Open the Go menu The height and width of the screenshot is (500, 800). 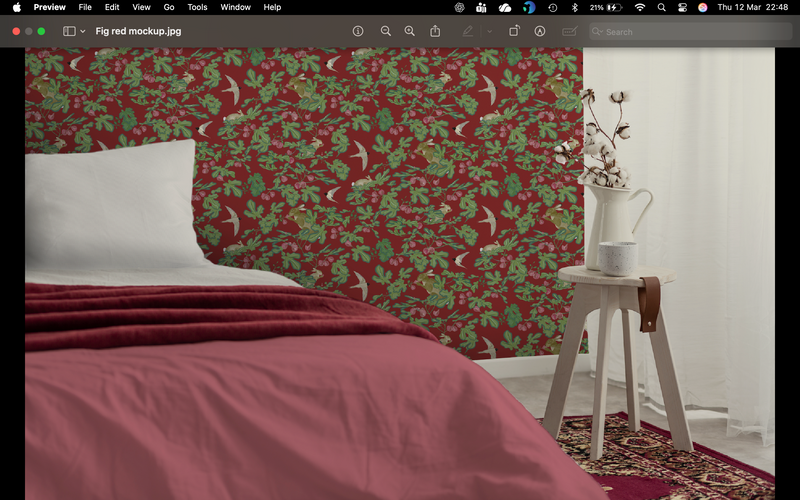[x=169, y=7]
